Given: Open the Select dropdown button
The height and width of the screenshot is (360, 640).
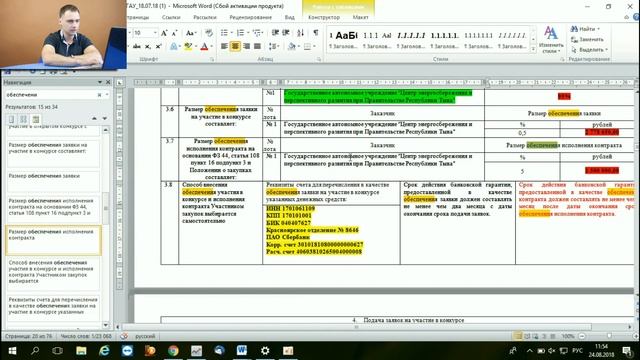Looking at the screenshot, I should click(589, 50).
